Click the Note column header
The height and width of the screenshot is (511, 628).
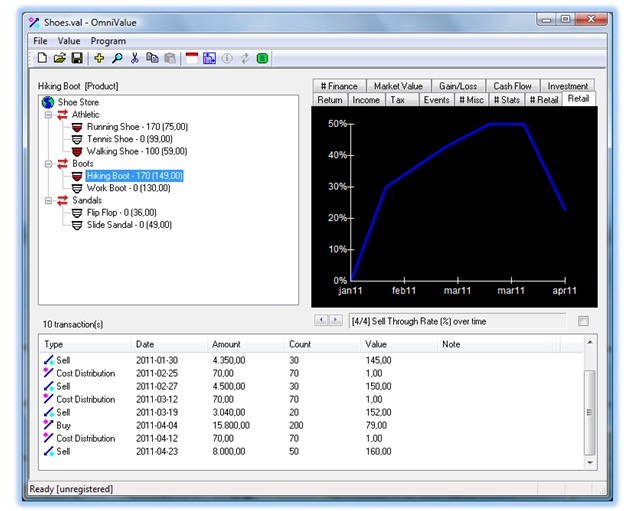tap(495, 344)
